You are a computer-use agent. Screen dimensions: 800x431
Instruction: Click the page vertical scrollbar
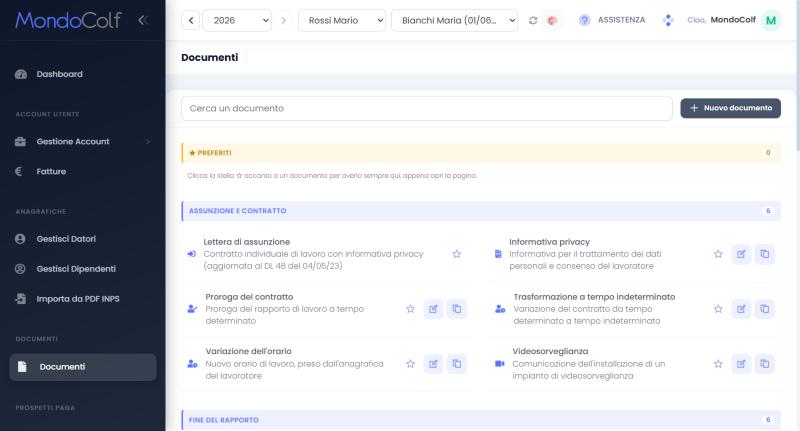[x=797, y=77]
